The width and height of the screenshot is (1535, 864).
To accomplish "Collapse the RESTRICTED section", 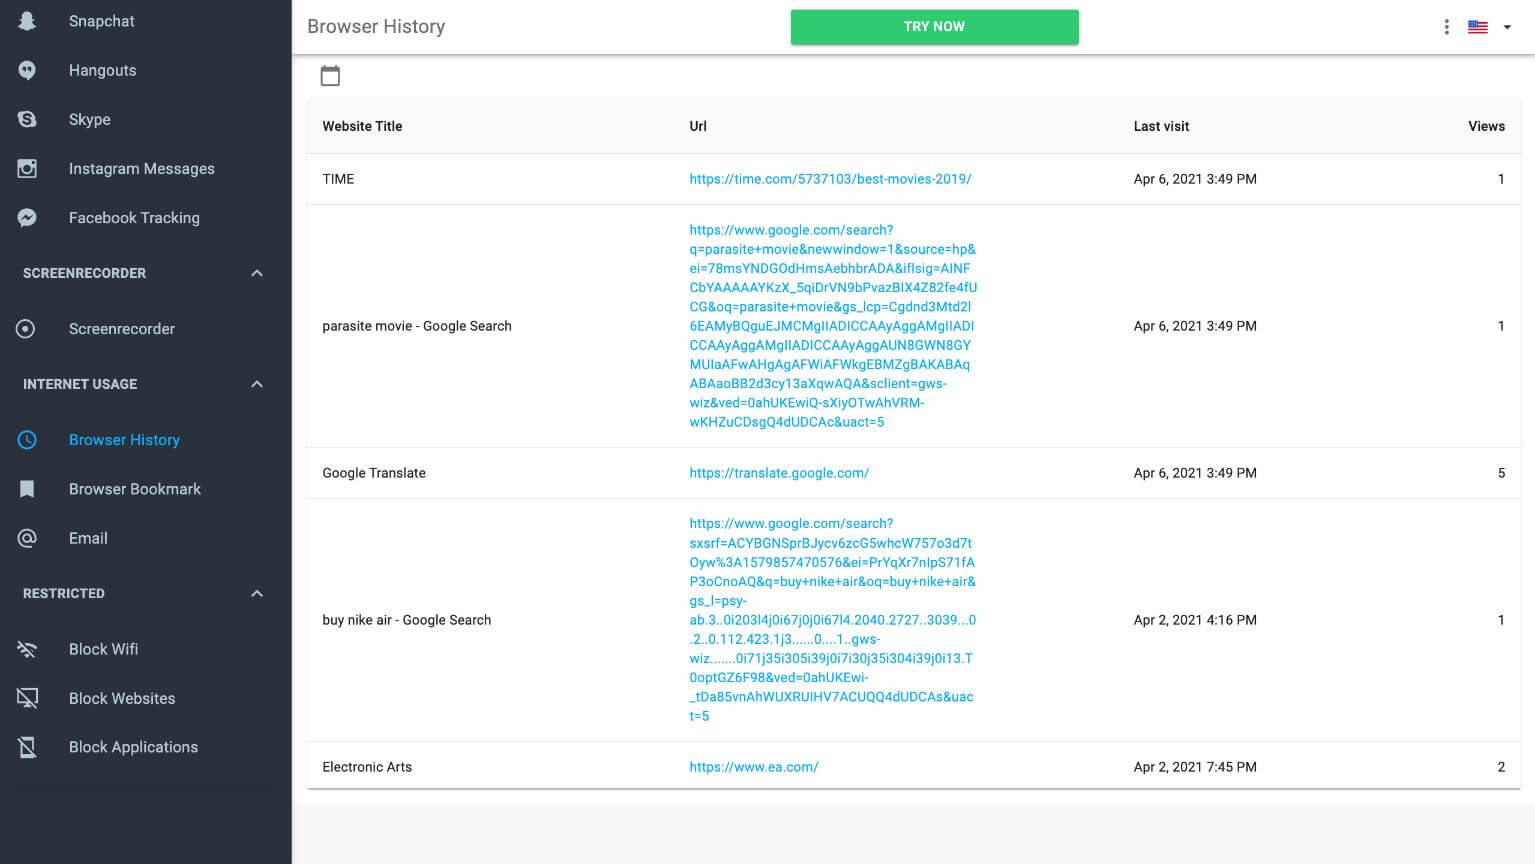I will pos(257,593).
